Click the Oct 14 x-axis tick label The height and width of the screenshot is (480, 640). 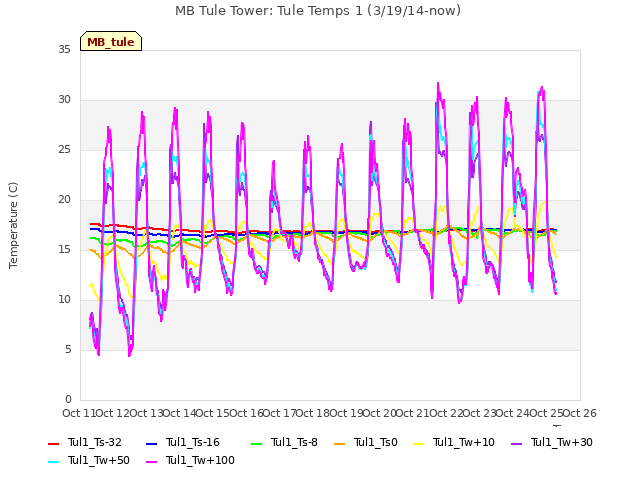(x=179, y=413)
